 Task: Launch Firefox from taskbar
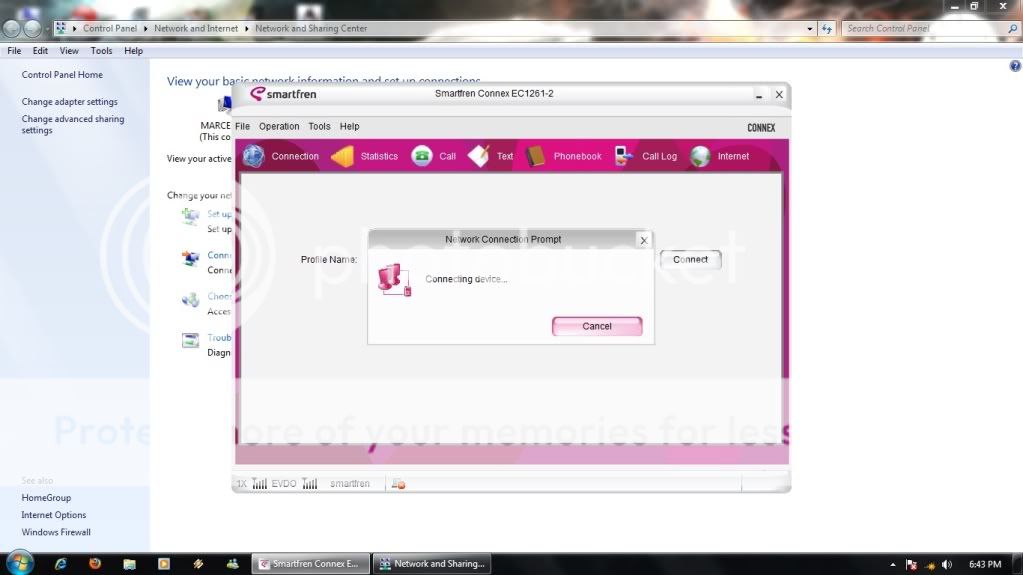(95, 563)
